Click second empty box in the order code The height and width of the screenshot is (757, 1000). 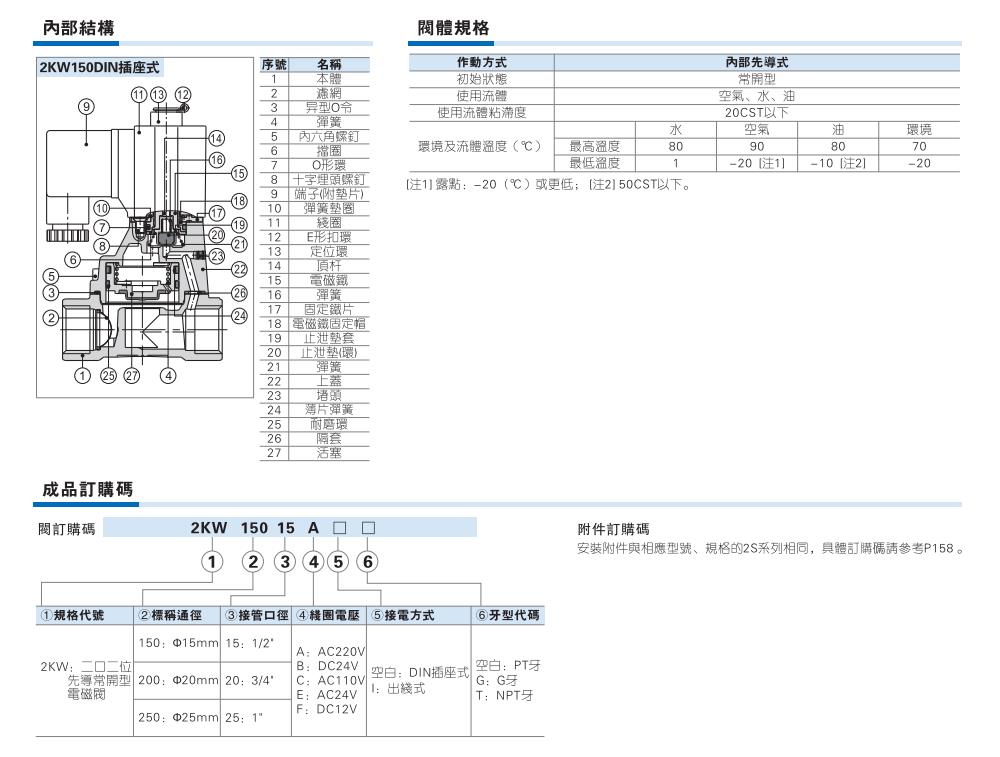(369, 529)
